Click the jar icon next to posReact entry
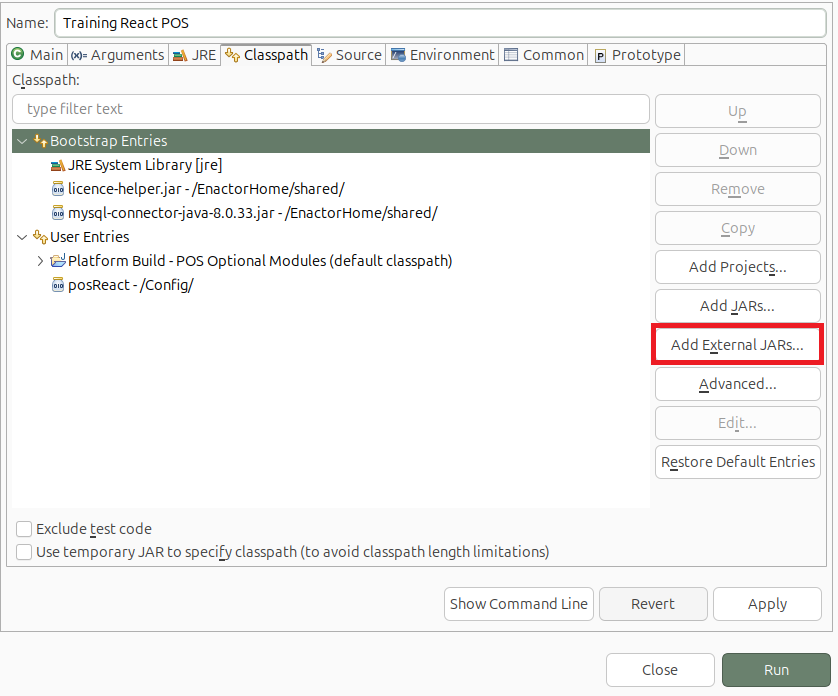The width and height of the screenshot is (838, 696). click(57, 284)
